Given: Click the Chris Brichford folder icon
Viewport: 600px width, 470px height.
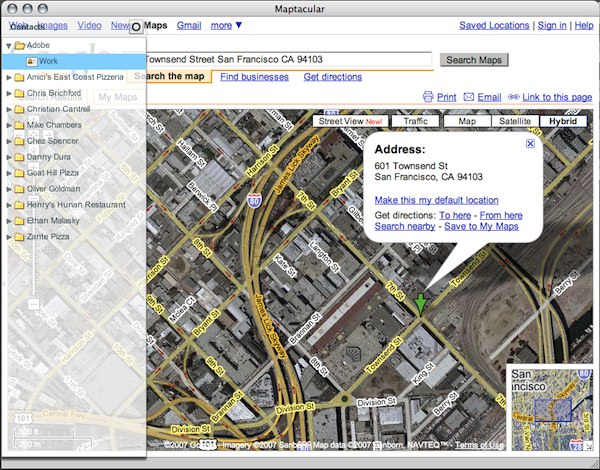Looking at the screenshot, I should coord(19,93).
